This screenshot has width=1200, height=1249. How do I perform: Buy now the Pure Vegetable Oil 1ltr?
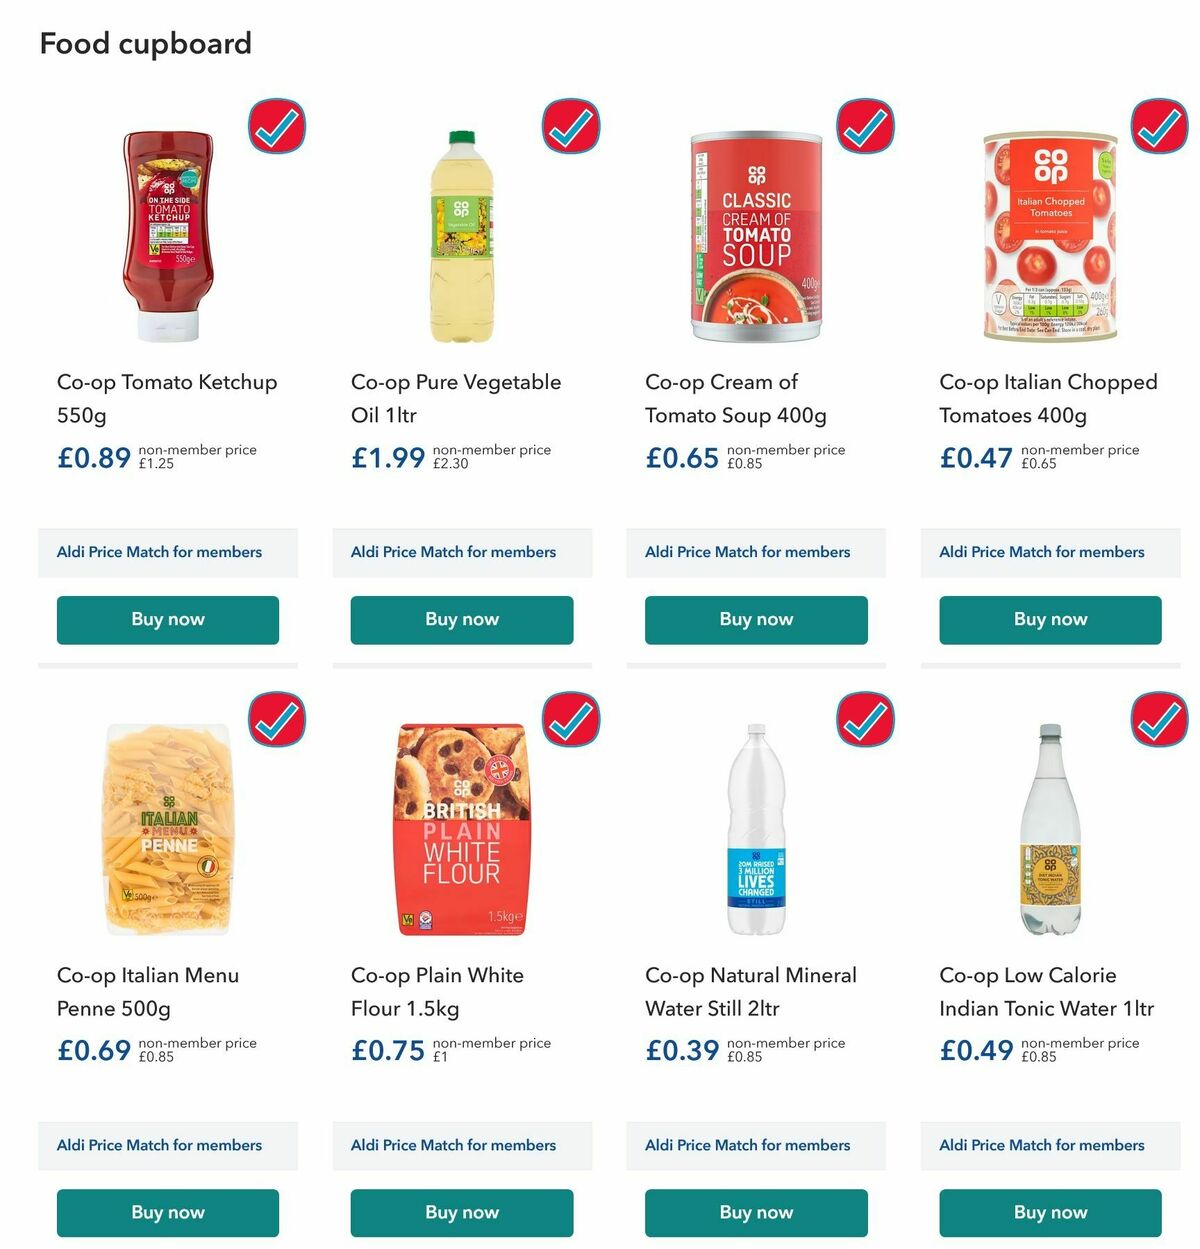coord(461,620)
